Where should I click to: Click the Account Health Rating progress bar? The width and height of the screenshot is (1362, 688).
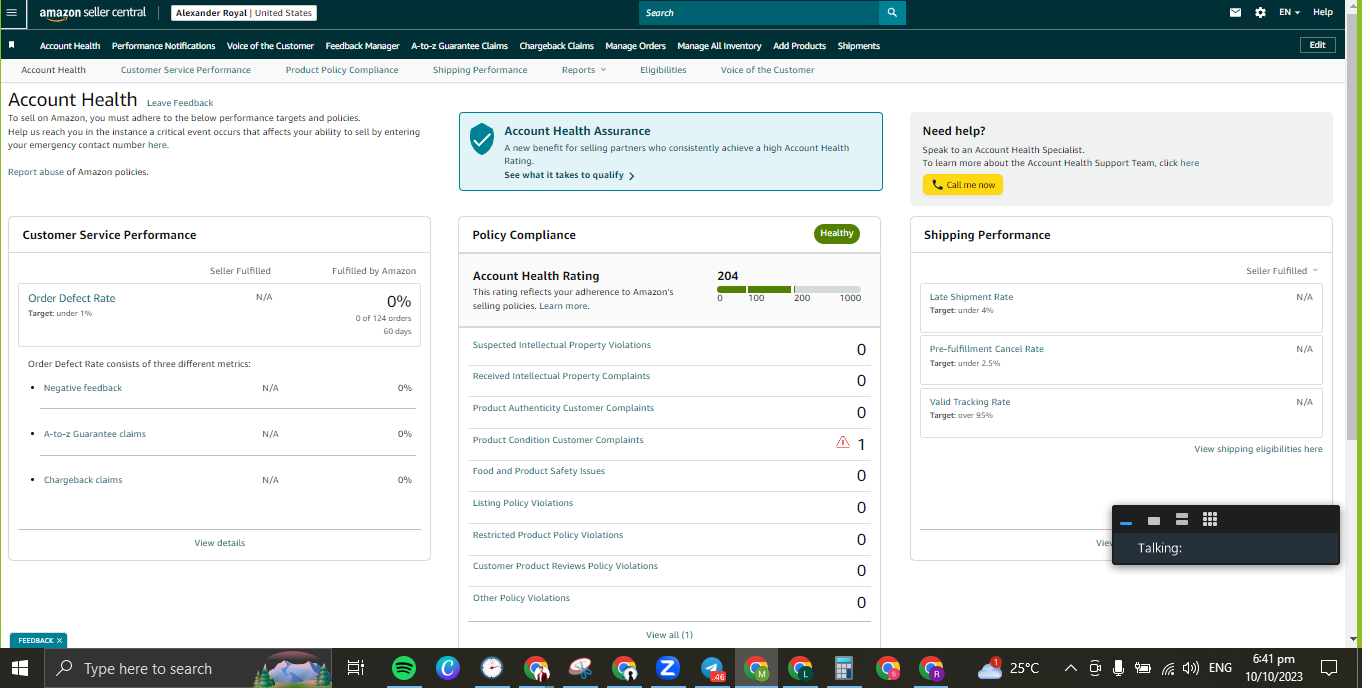click(789, 289)
